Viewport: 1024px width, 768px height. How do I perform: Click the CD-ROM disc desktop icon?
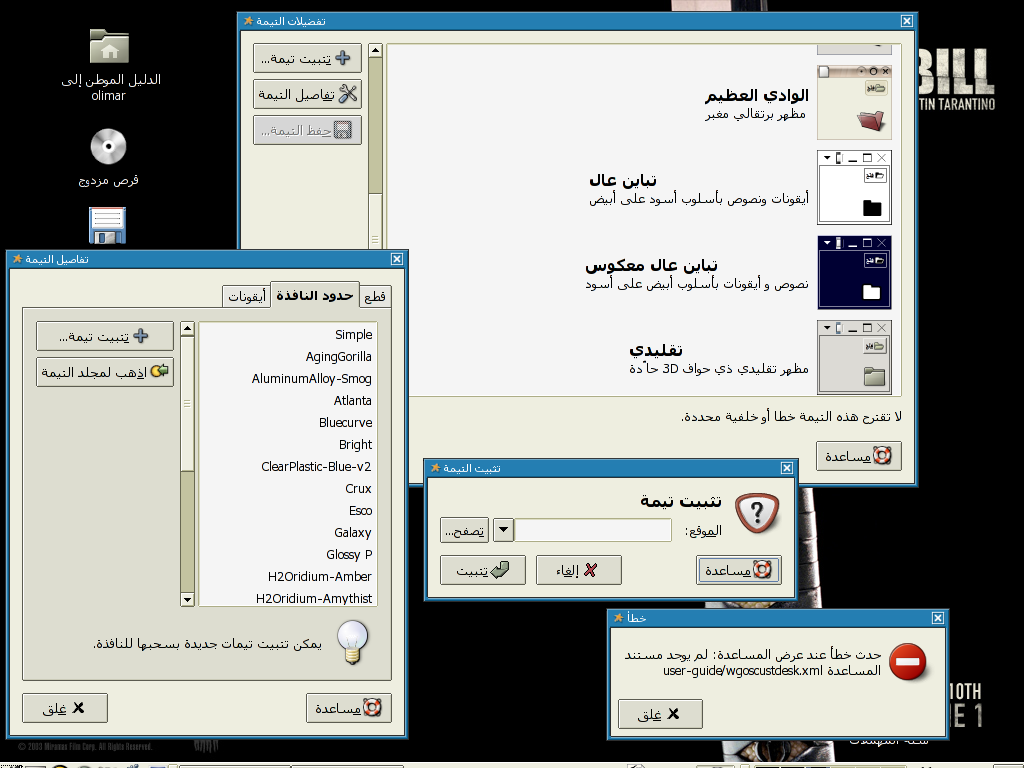point(108,146)
